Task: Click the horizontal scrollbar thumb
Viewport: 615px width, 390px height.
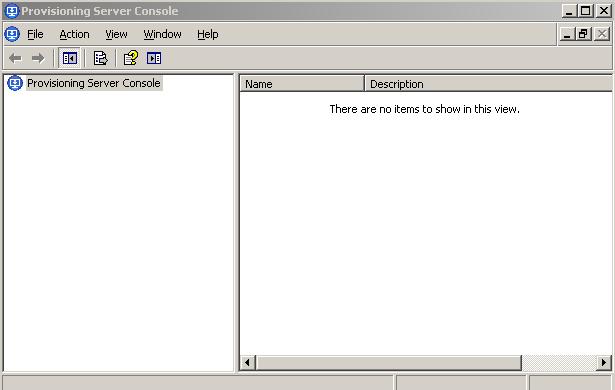Action: click(x=389, y=363)
